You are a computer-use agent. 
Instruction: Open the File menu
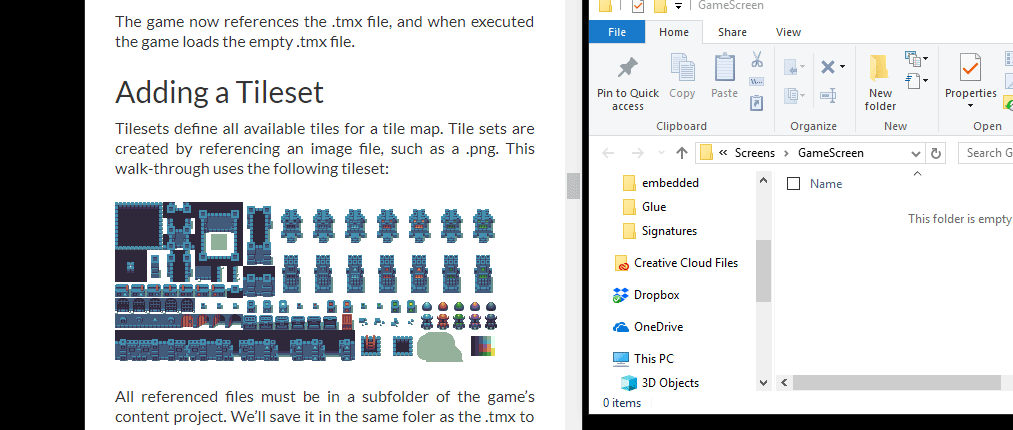pyautogui.click(x=617, y=32)
